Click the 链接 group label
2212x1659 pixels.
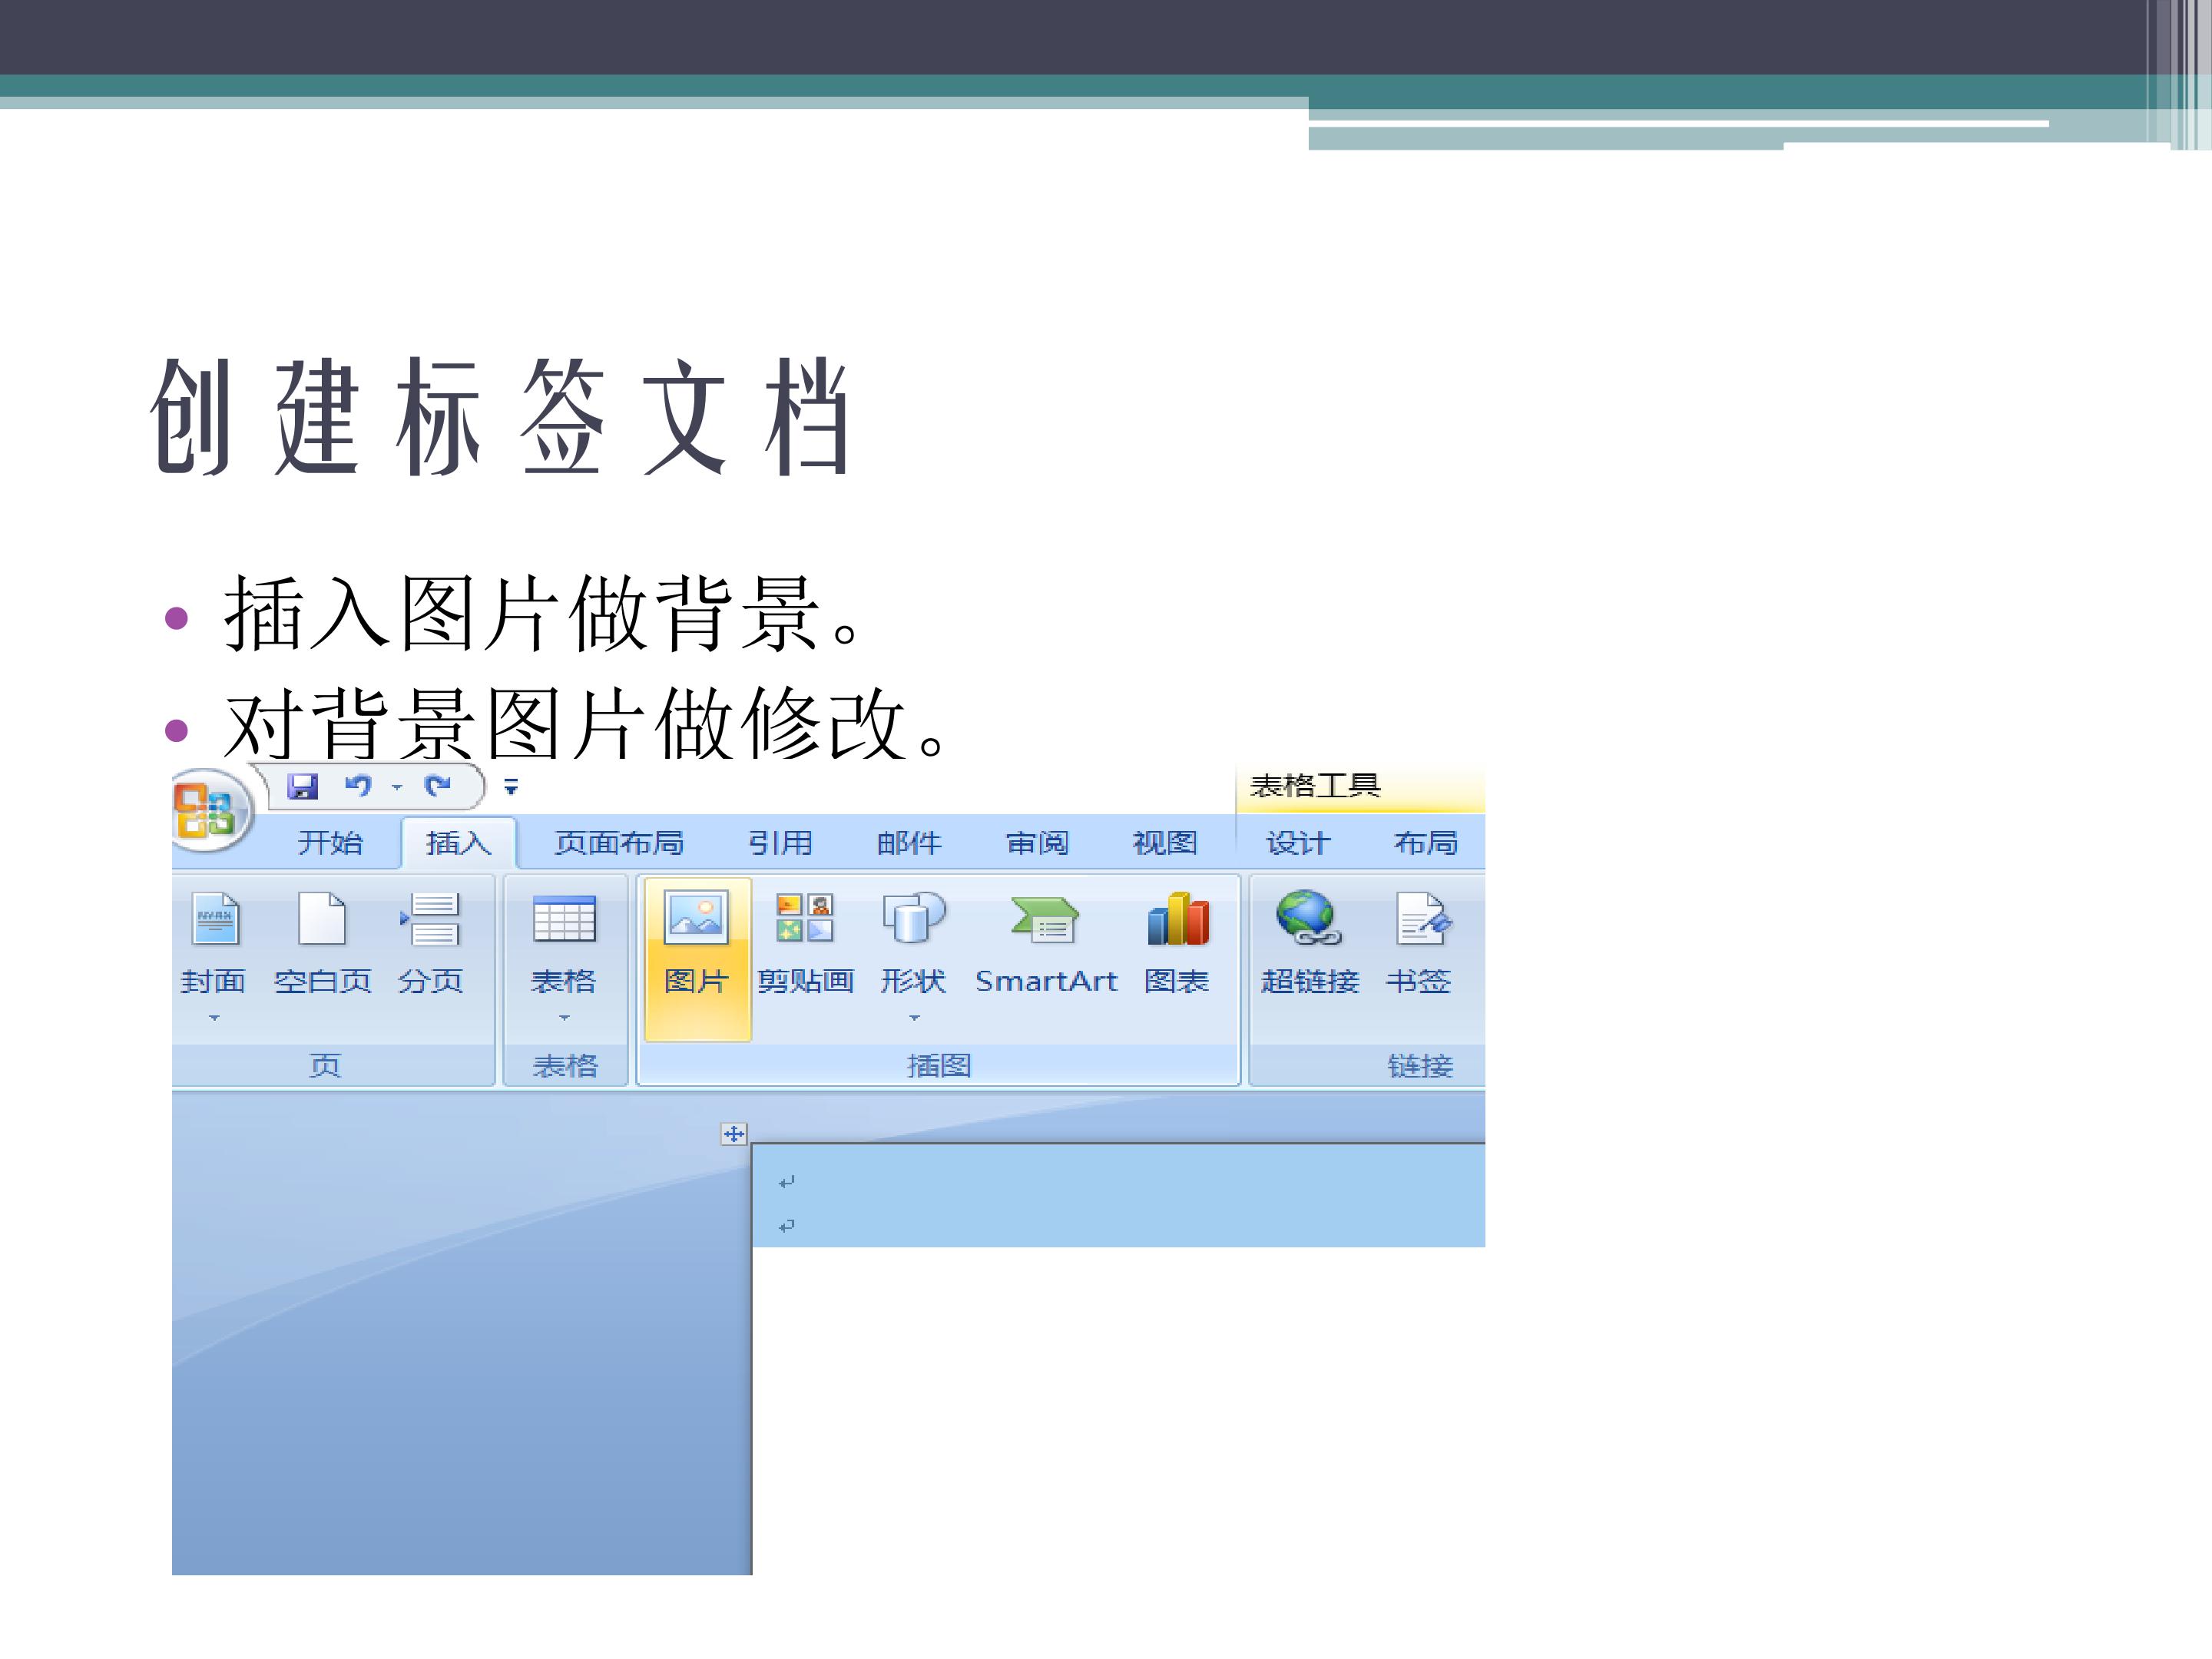click(x=1420, y=1066)
